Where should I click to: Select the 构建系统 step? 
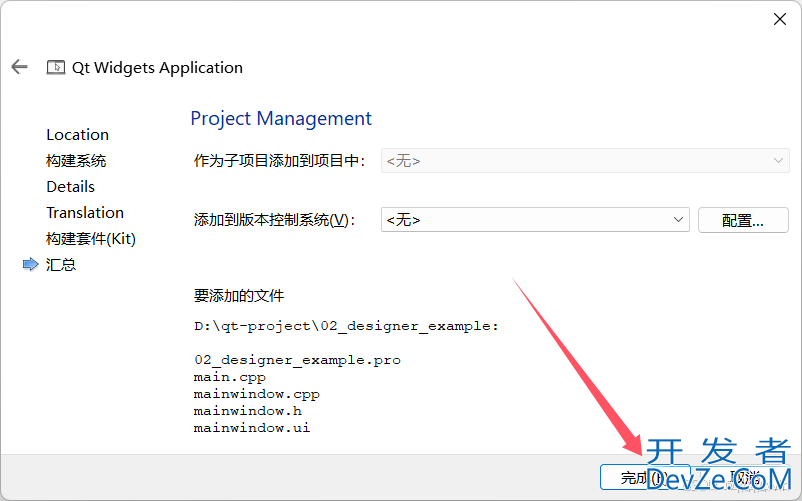[76, 161]
